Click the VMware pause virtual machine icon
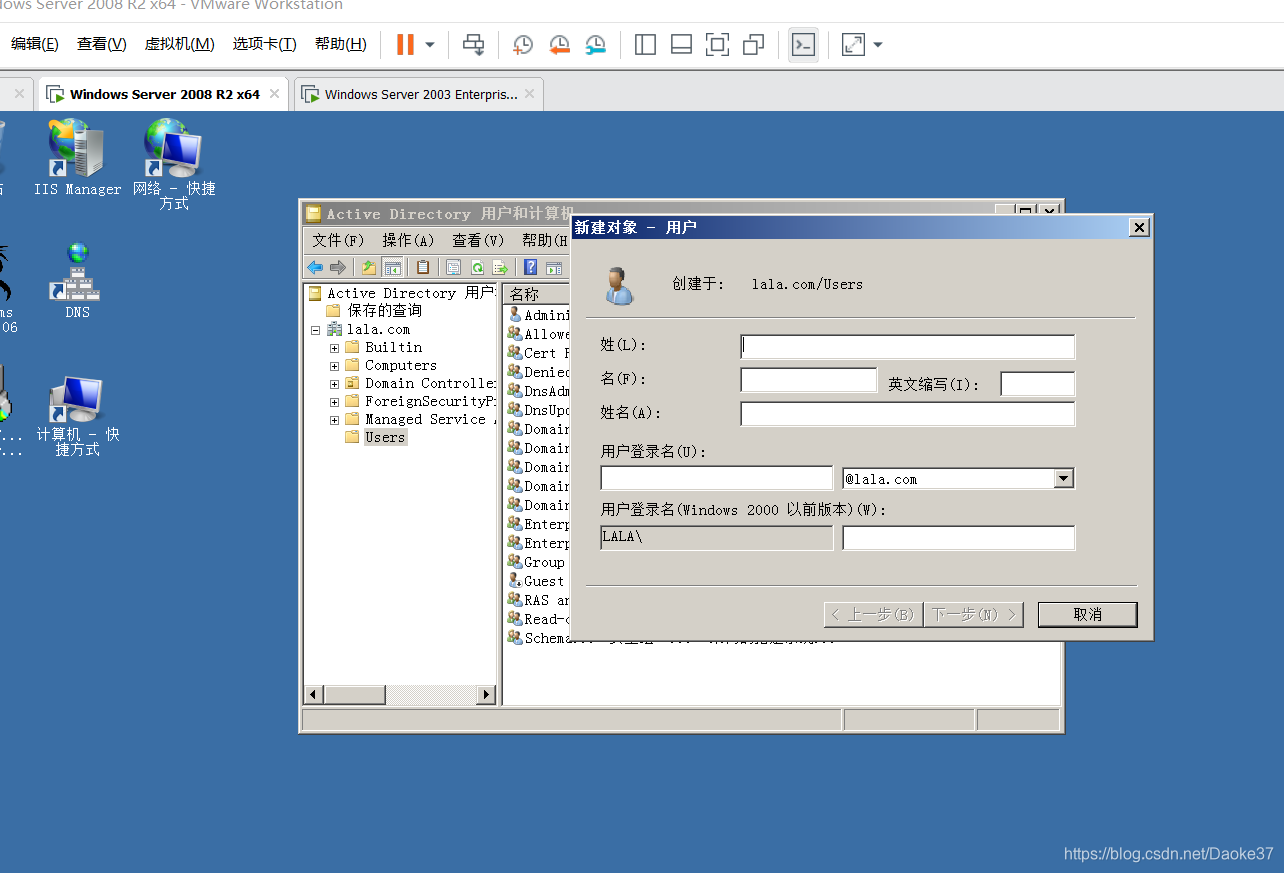This screenshot has width=1284, height=873. (405, 45)
